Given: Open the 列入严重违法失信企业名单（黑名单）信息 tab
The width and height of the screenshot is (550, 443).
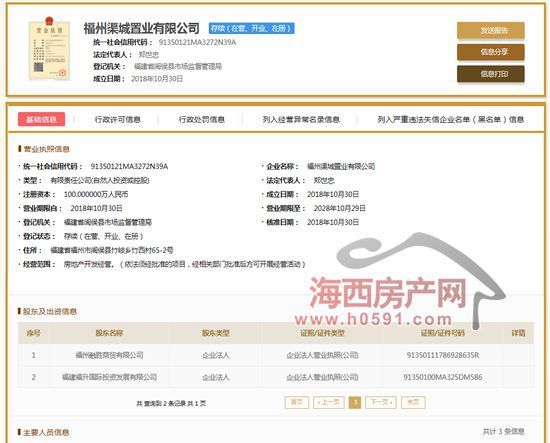Looking at the screenshot, I should [x=451, y=120].
